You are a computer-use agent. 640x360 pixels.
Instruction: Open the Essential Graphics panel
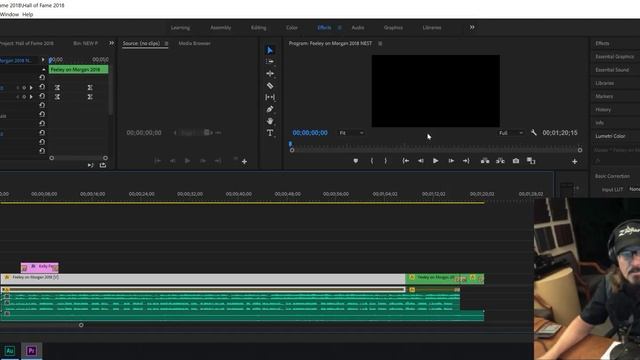pyautogui.click(x=614, y=57)
